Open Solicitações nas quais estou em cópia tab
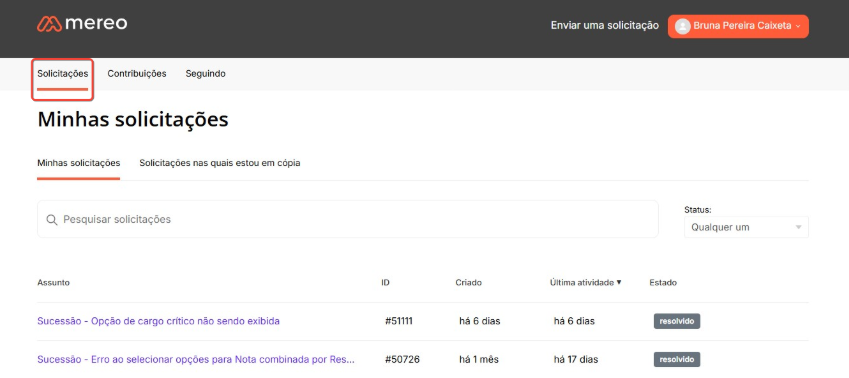 click(x=220, y=163)
